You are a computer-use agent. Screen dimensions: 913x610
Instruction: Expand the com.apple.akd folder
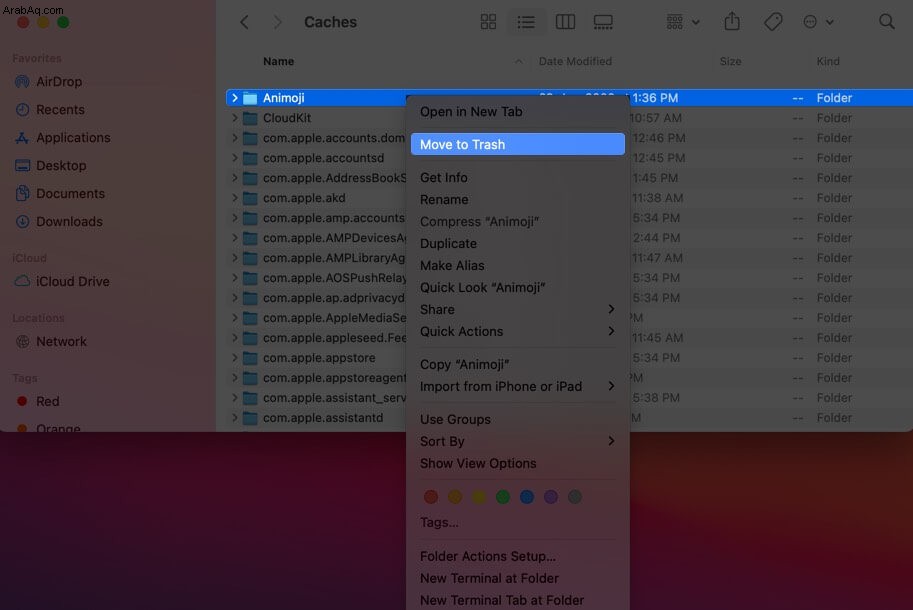(234, 198)
